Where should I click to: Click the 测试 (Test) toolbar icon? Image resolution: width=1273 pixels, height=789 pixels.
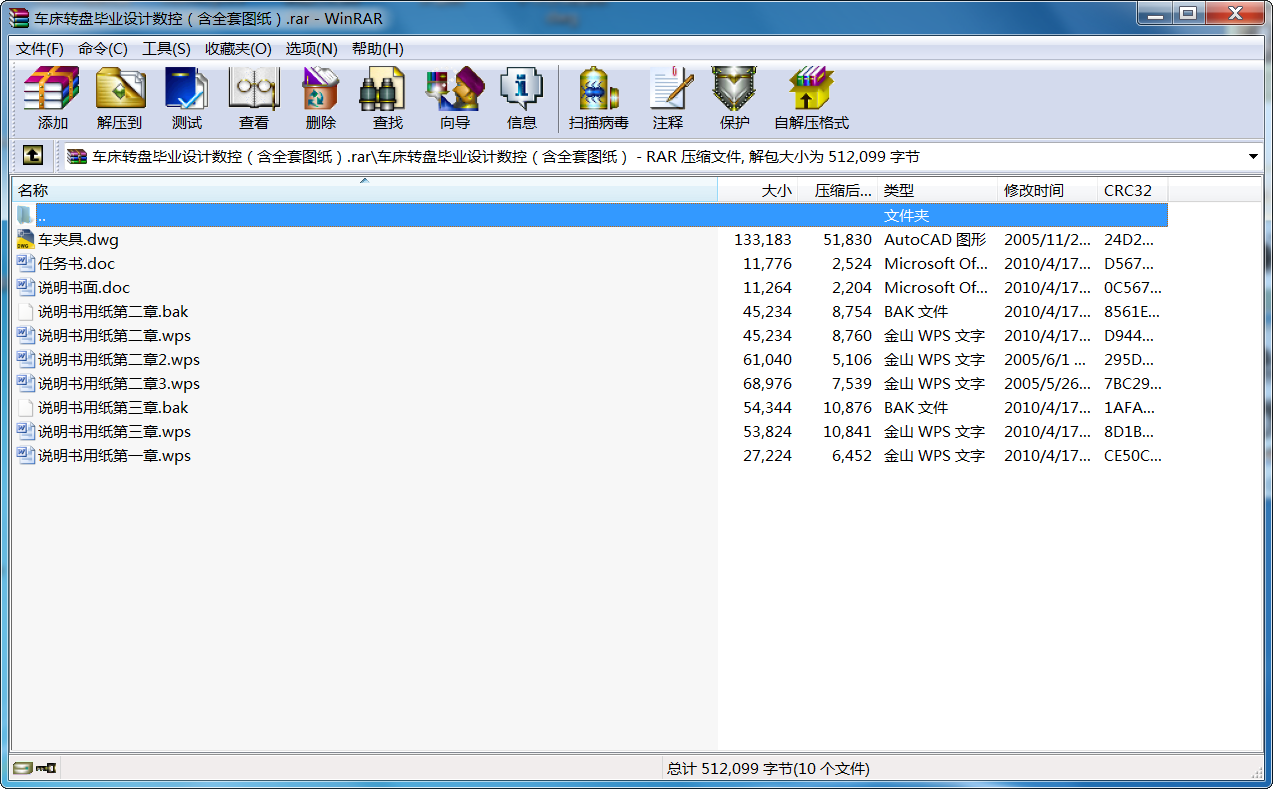(x=187, y=98)
